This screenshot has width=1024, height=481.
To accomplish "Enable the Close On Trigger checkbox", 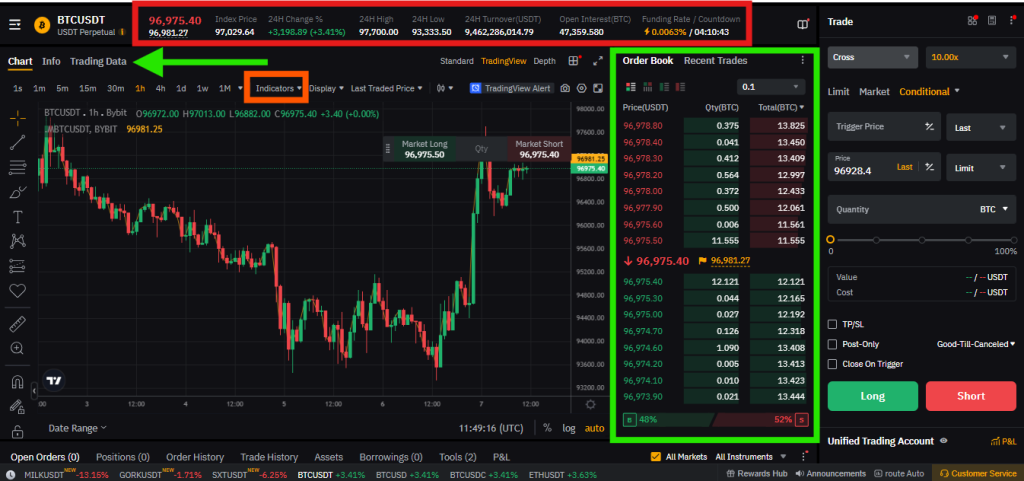I will 832,364.
